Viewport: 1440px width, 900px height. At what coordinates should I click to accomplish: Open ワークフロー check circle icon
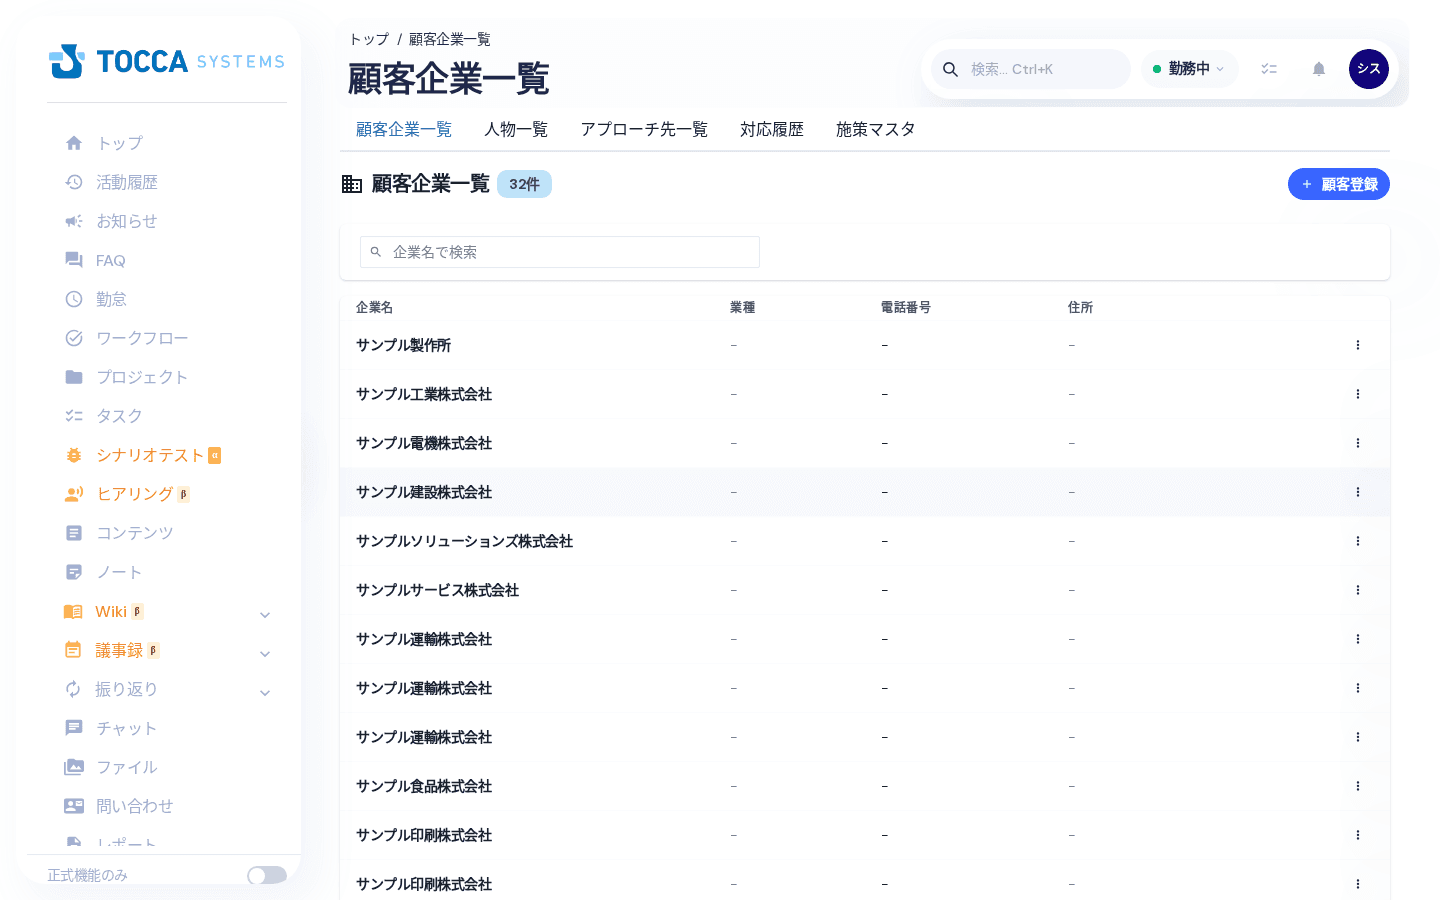tap(74, 338)
